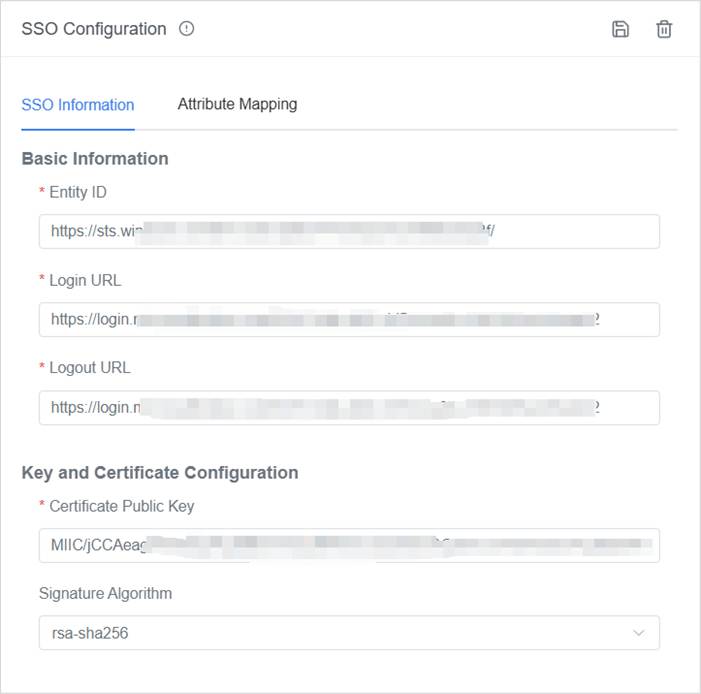
Task: Click the Basic Information section heading
Action: pyautogui.click(x=95, y=158)
